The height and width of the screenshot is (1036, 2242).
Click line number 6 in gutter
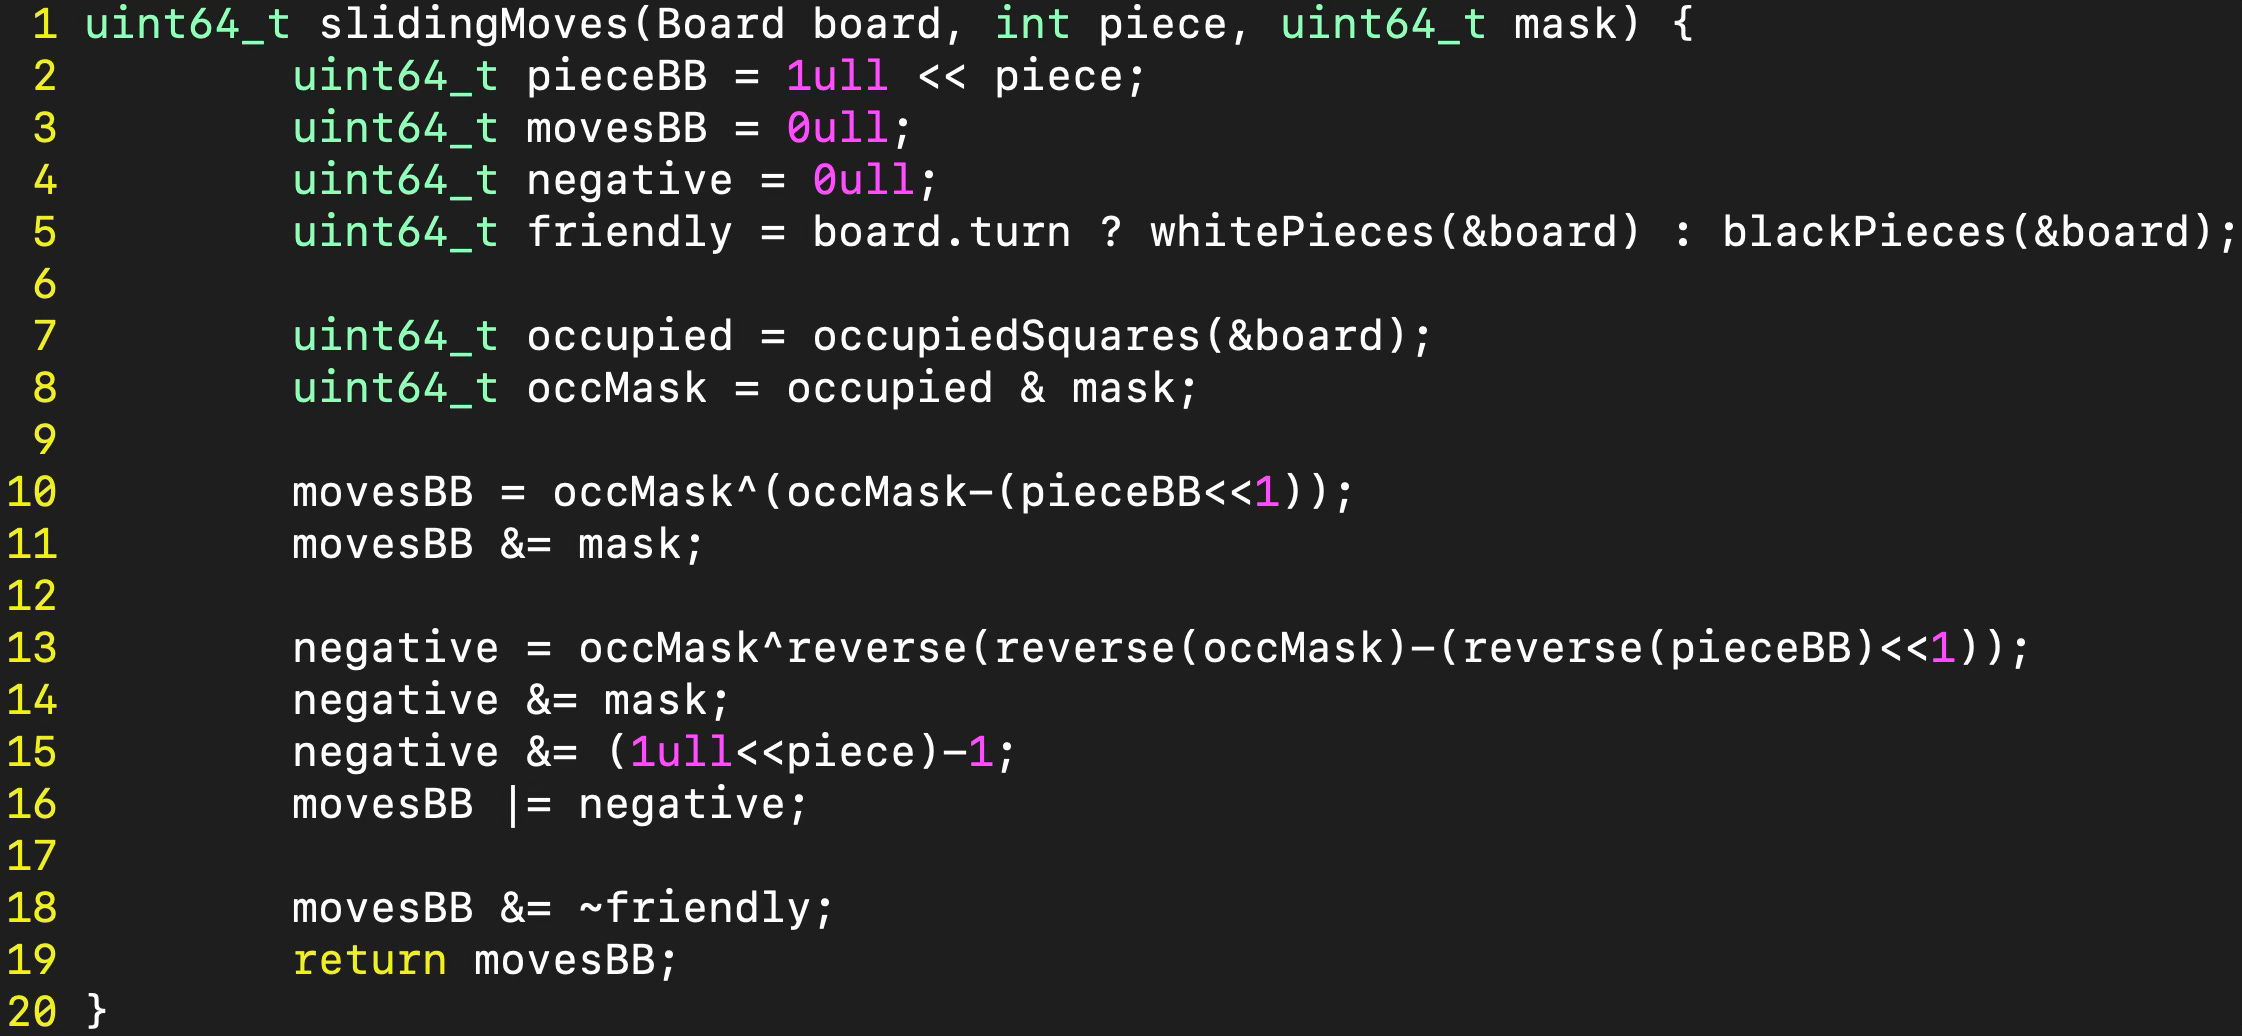[x=45, y=284]
